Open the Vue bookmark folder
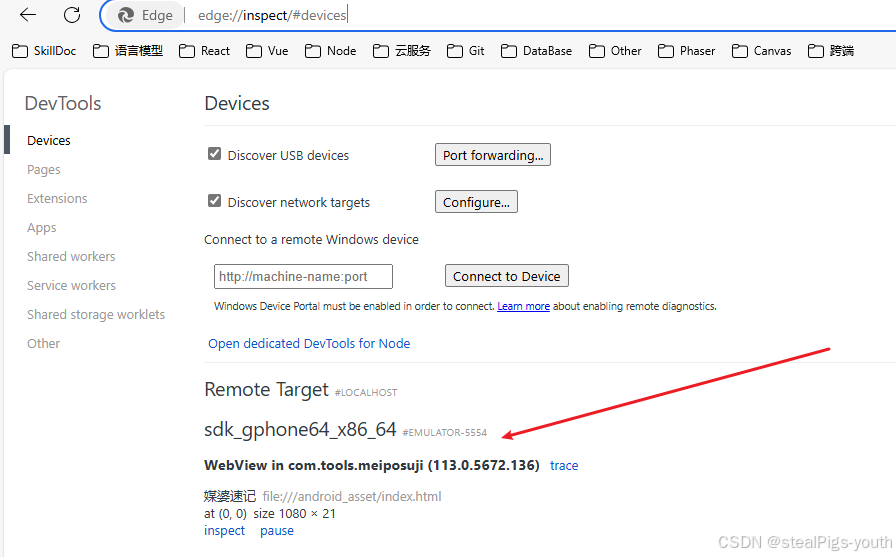The width and height of the screenshot is (896, 557). [267, 51]
